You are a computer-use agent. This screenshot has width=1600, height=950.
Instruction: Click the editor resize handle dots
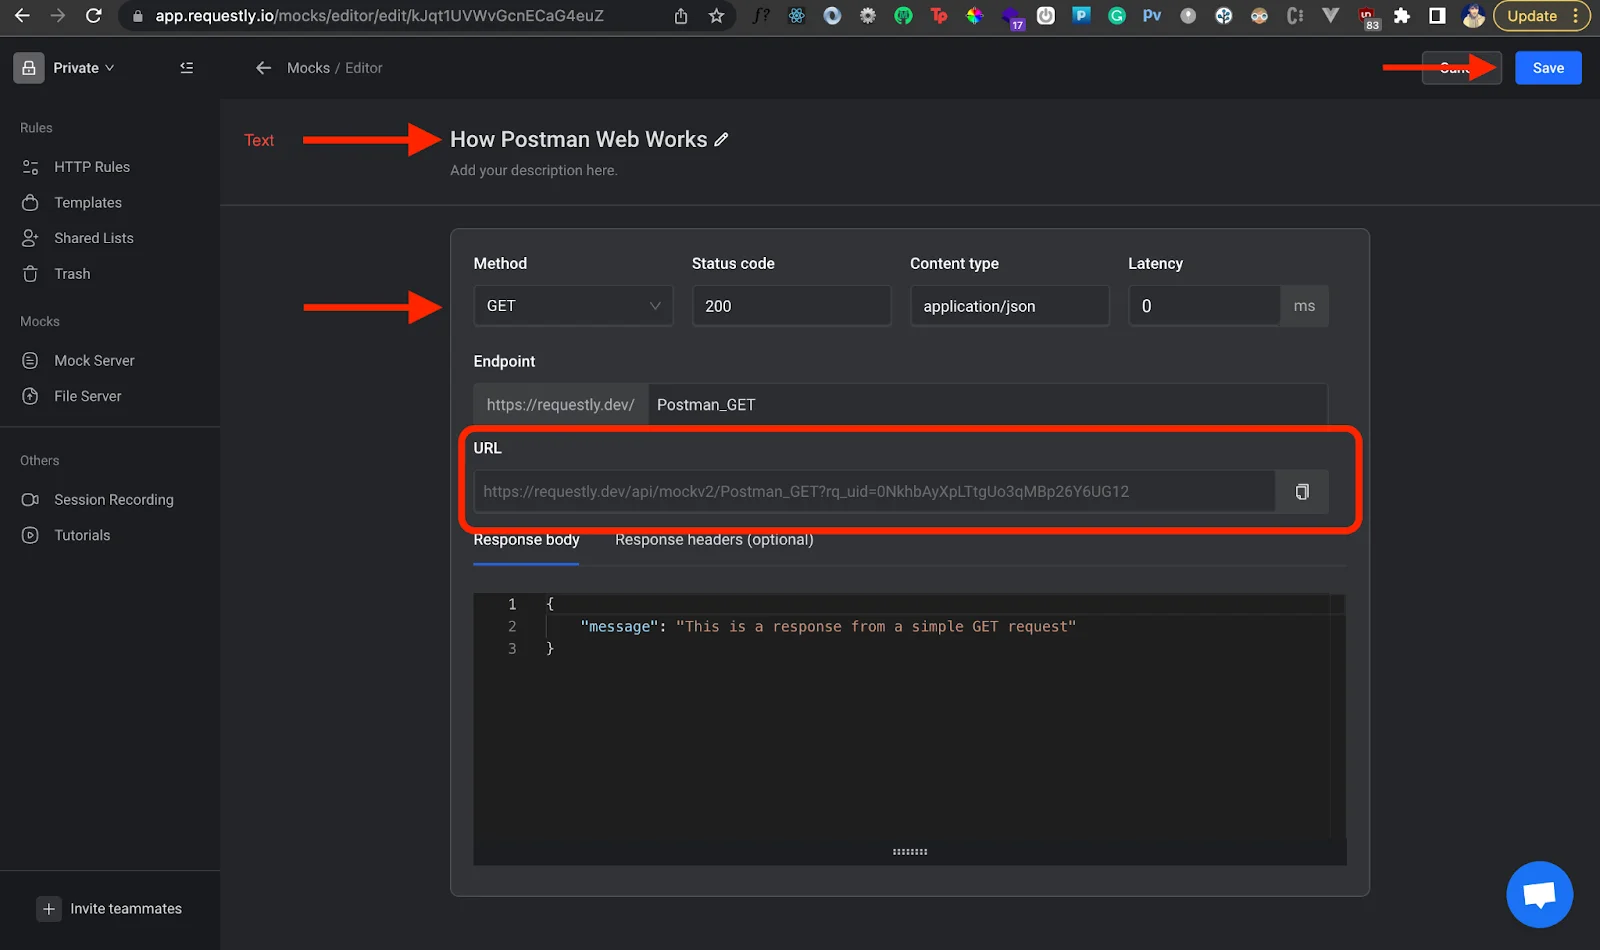click(910, 852)
